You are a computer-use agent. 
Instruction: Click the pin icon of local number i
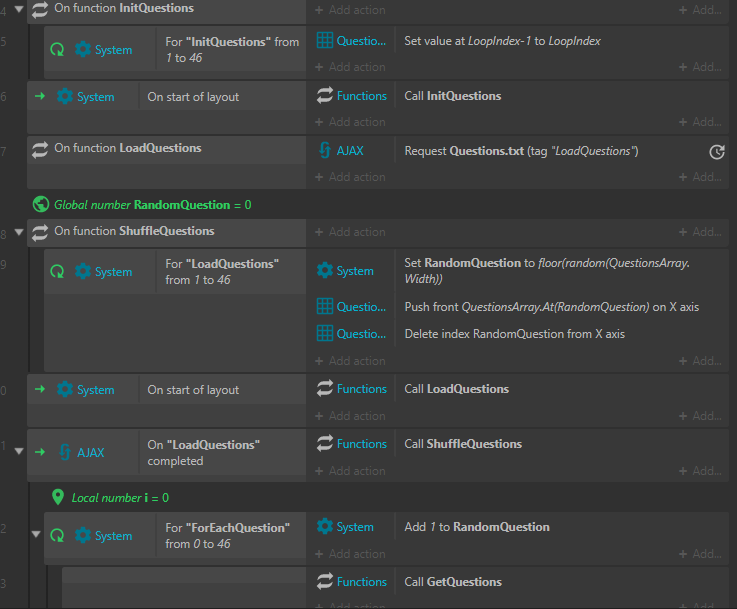[x=58, y=497]
